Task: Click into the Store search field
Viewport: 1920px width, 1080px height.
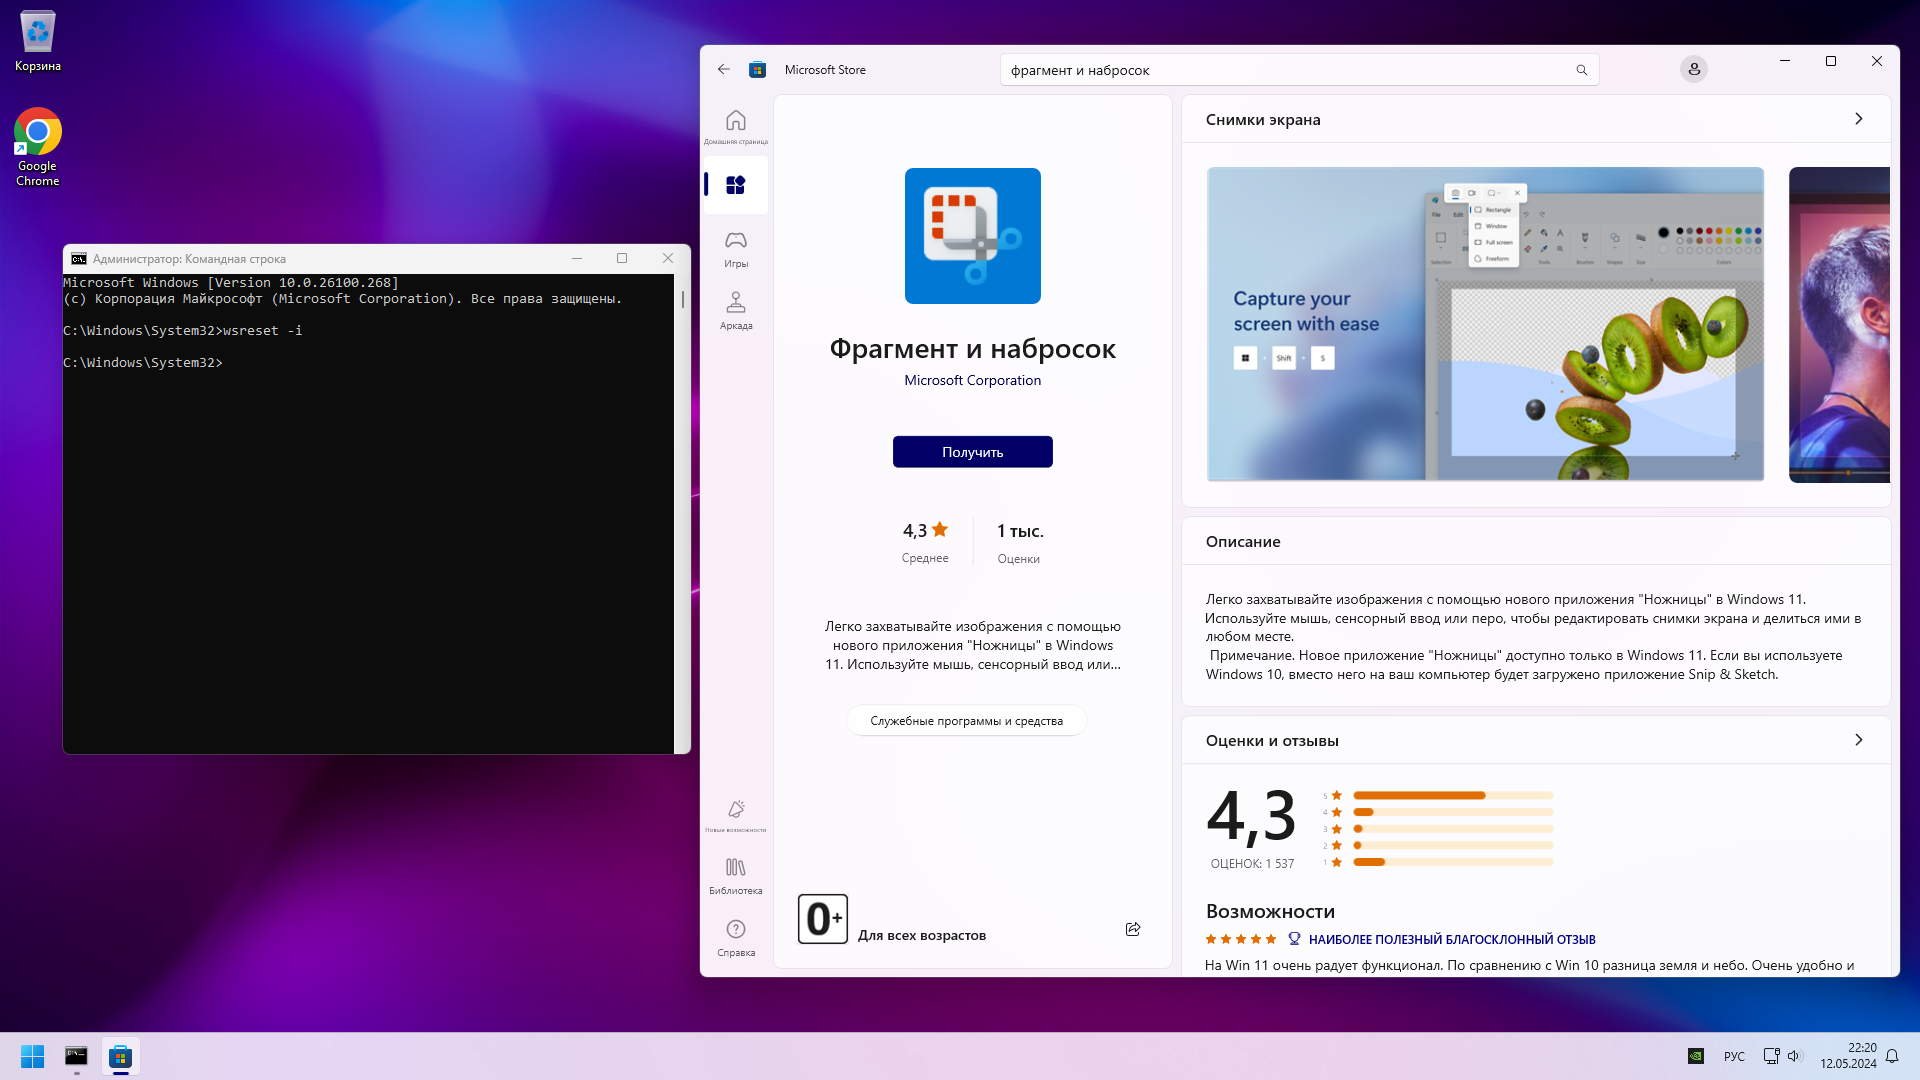Action: pyautogui.click(x=1280, y=70)
